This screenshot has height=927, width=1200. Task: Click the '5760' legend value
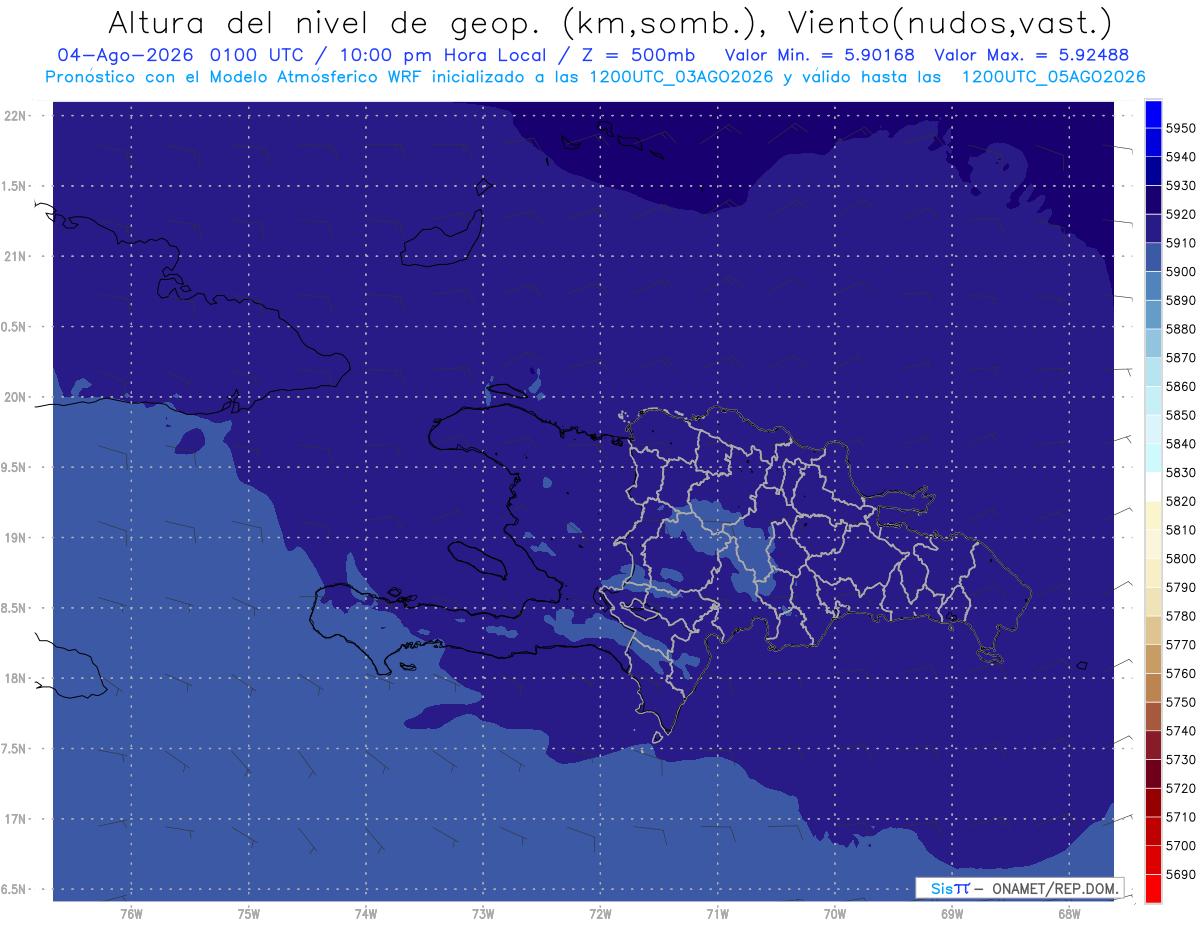1181,674
